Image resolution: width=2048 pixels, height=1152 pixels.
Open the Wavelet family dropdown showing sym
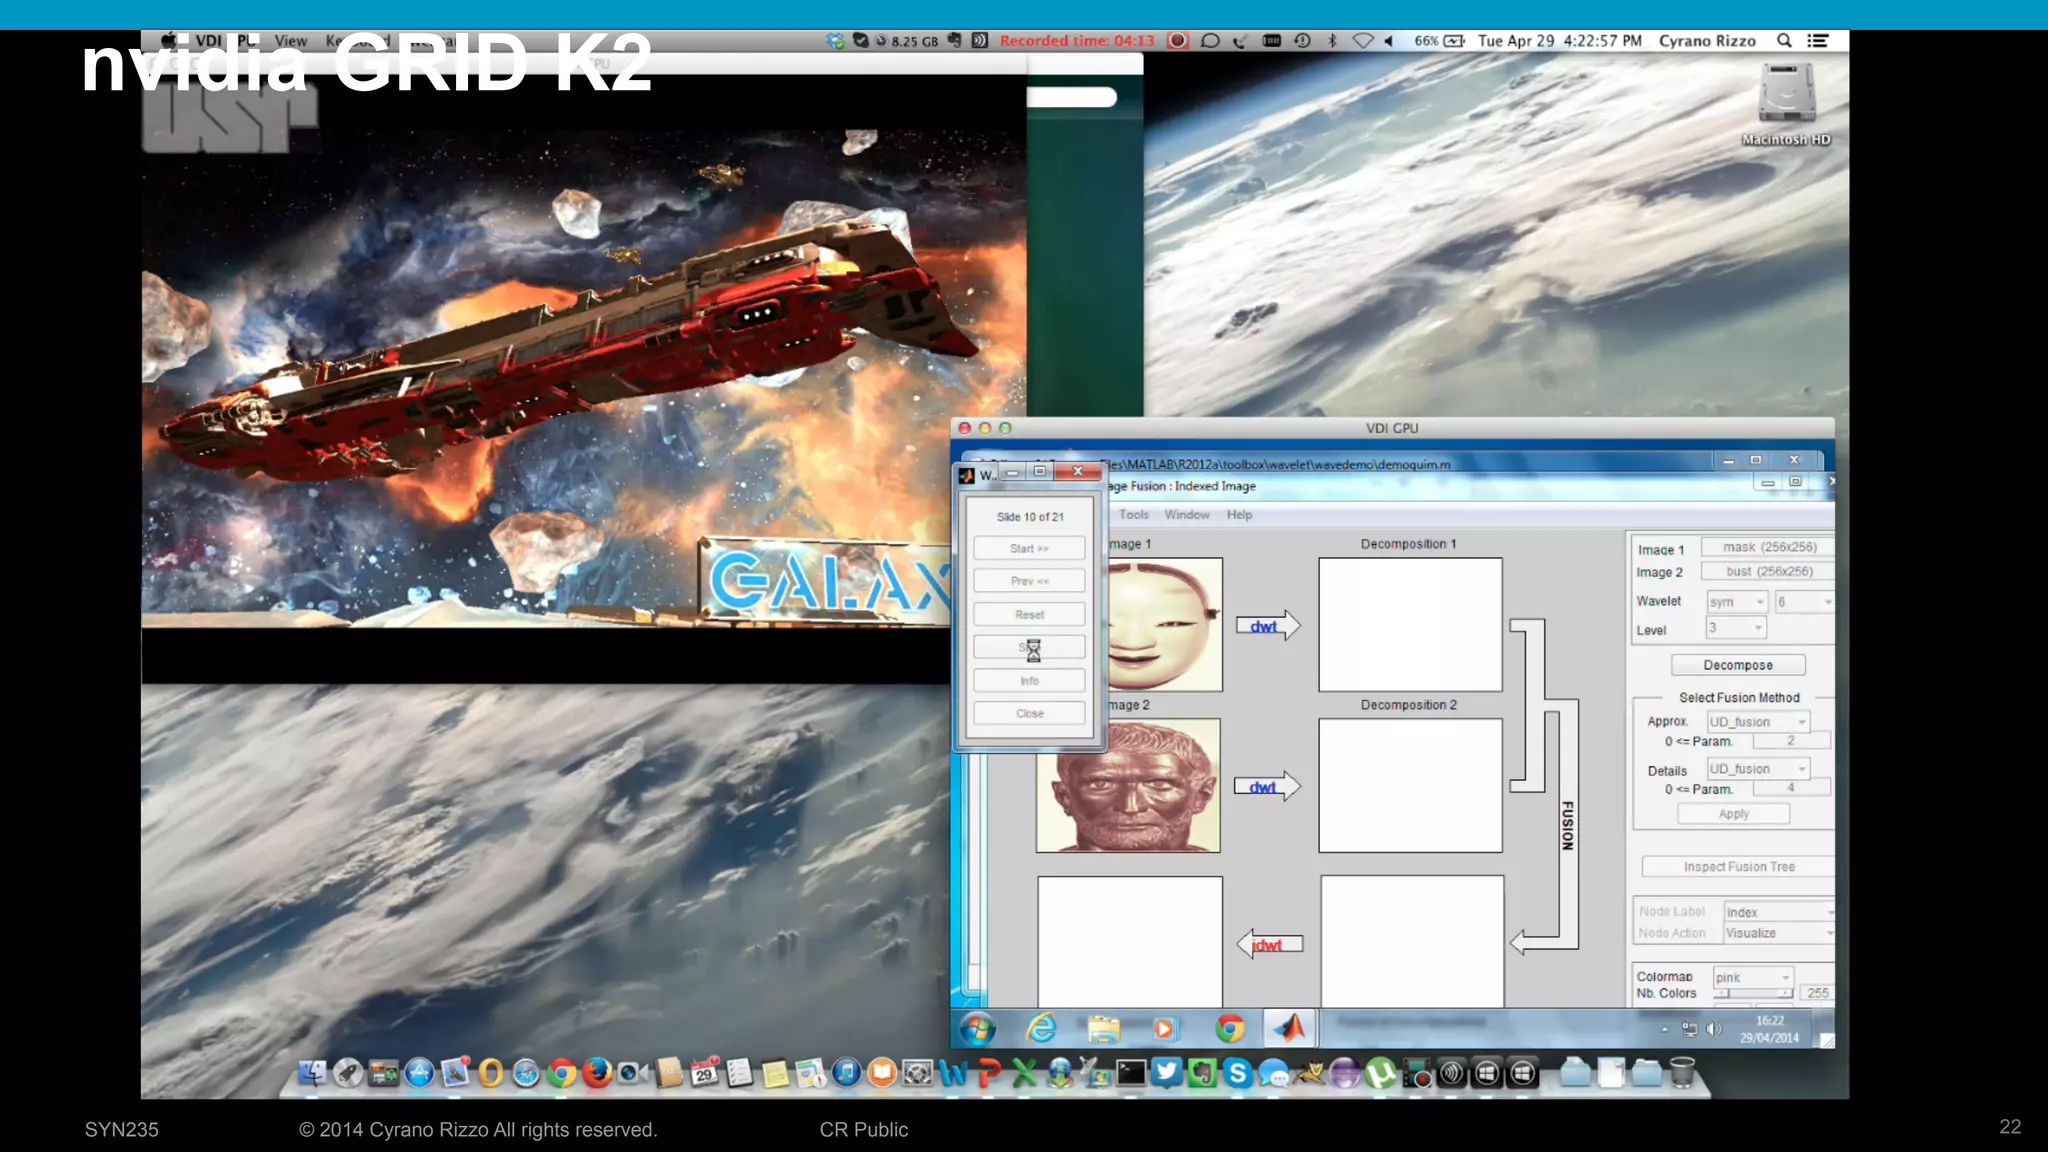click(x=1737, y=602)
